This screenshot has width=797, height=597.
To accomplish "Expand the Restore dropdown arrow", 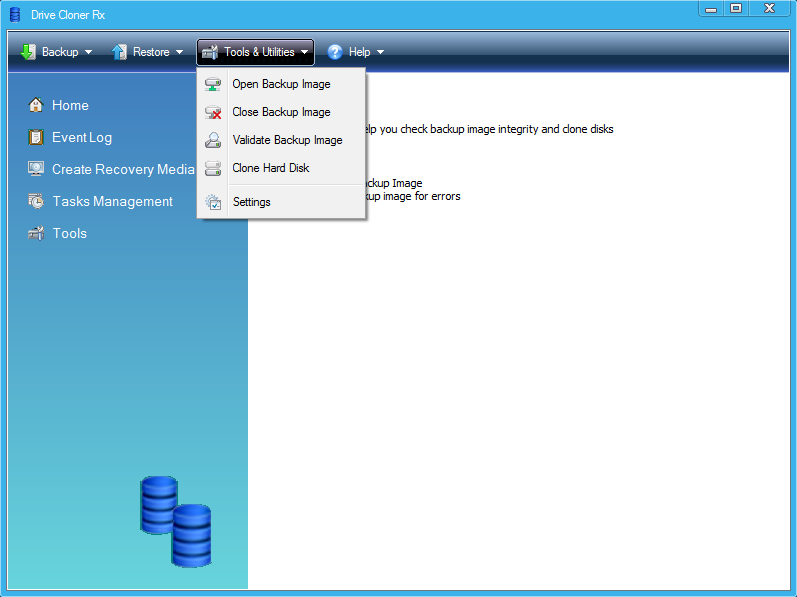I will pyautogui.click(x=180, y=52).
